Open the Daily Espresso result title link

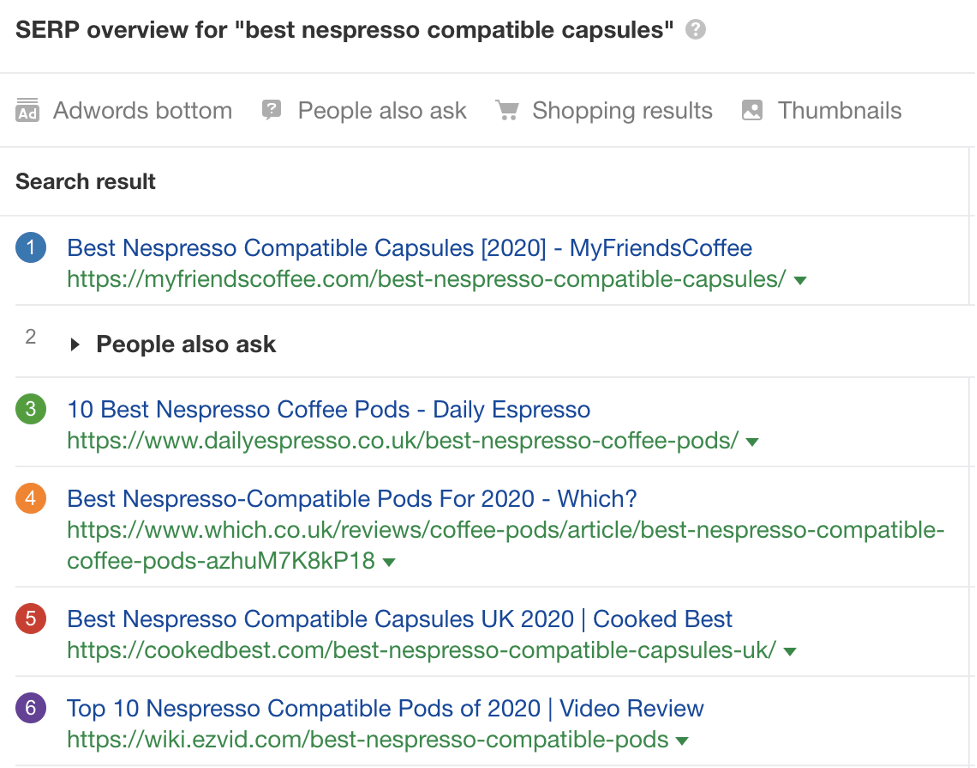[x=328, y=409]
